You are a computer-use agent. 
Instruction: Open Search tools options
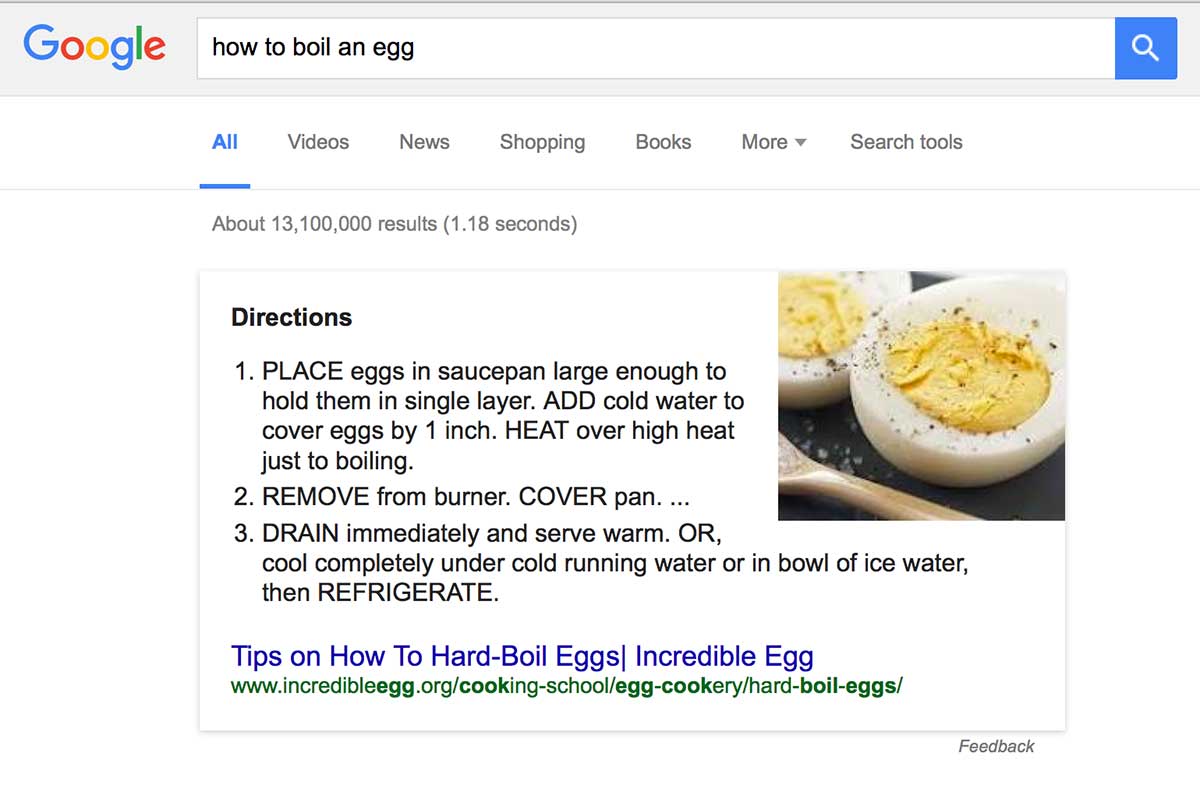pos(906,142)
